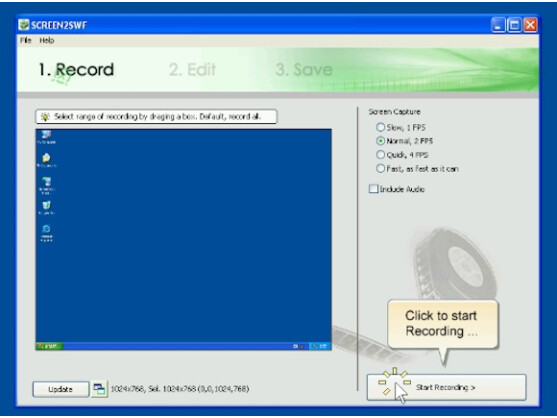Click Recycle Bin icon in preview
Image resolution: width=557 pixels, height=418 pixels.
point(46,208)
